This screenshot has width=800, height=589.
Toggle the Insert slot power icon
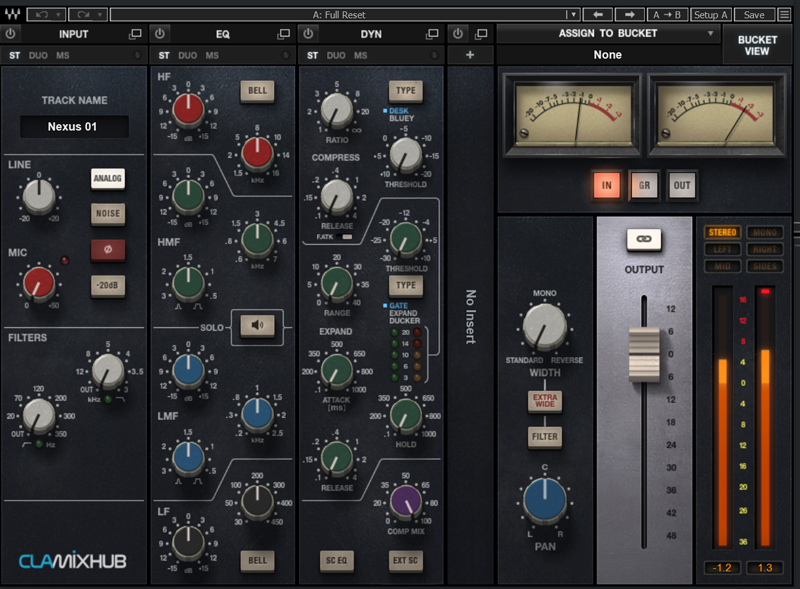click(458, 34)
